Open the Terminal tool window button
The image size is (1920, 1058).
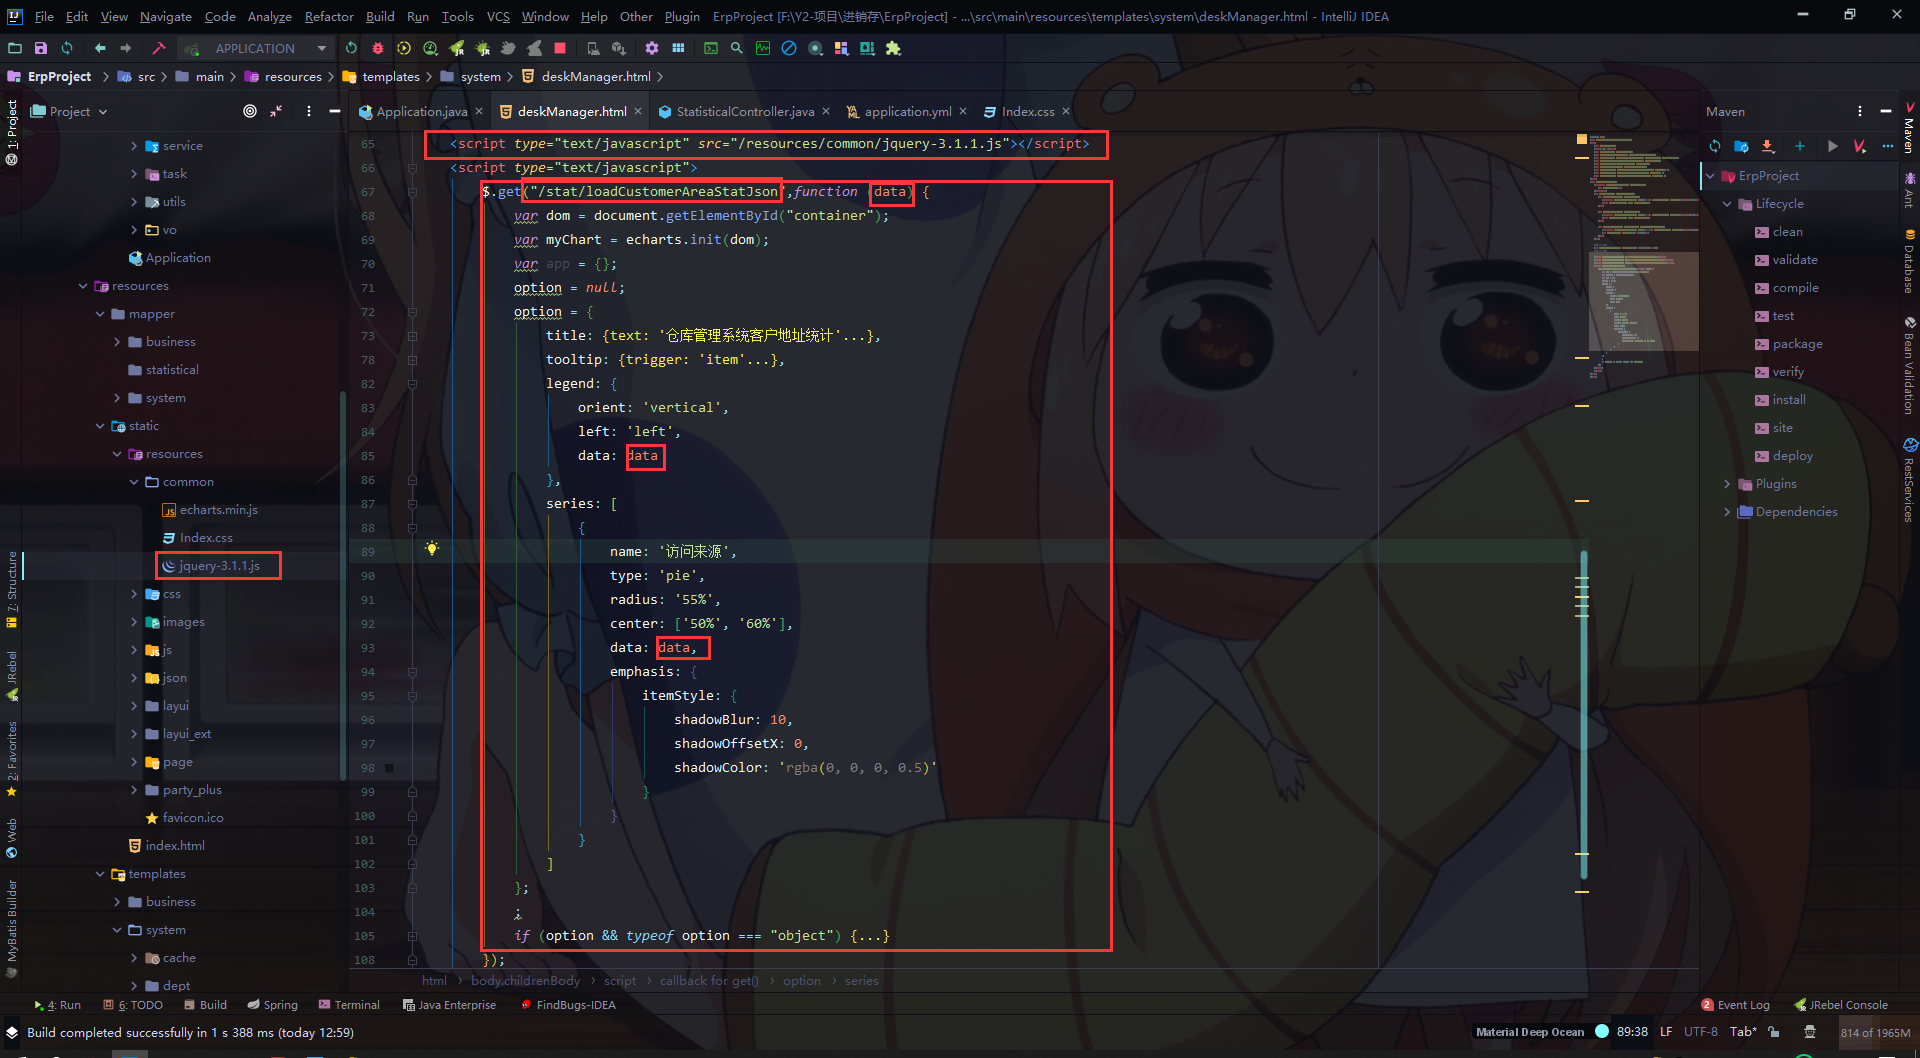(349, 1005)
